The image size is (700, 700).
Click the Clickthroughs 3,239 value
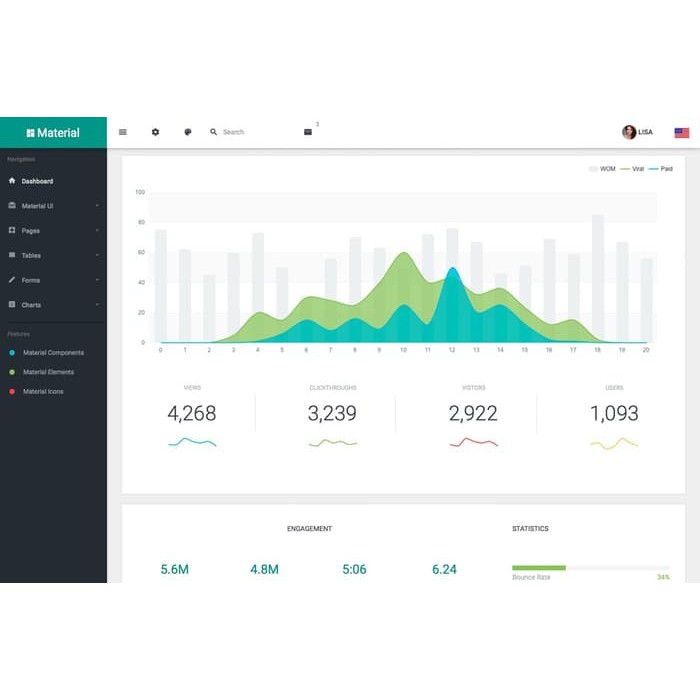coord(332,413)
